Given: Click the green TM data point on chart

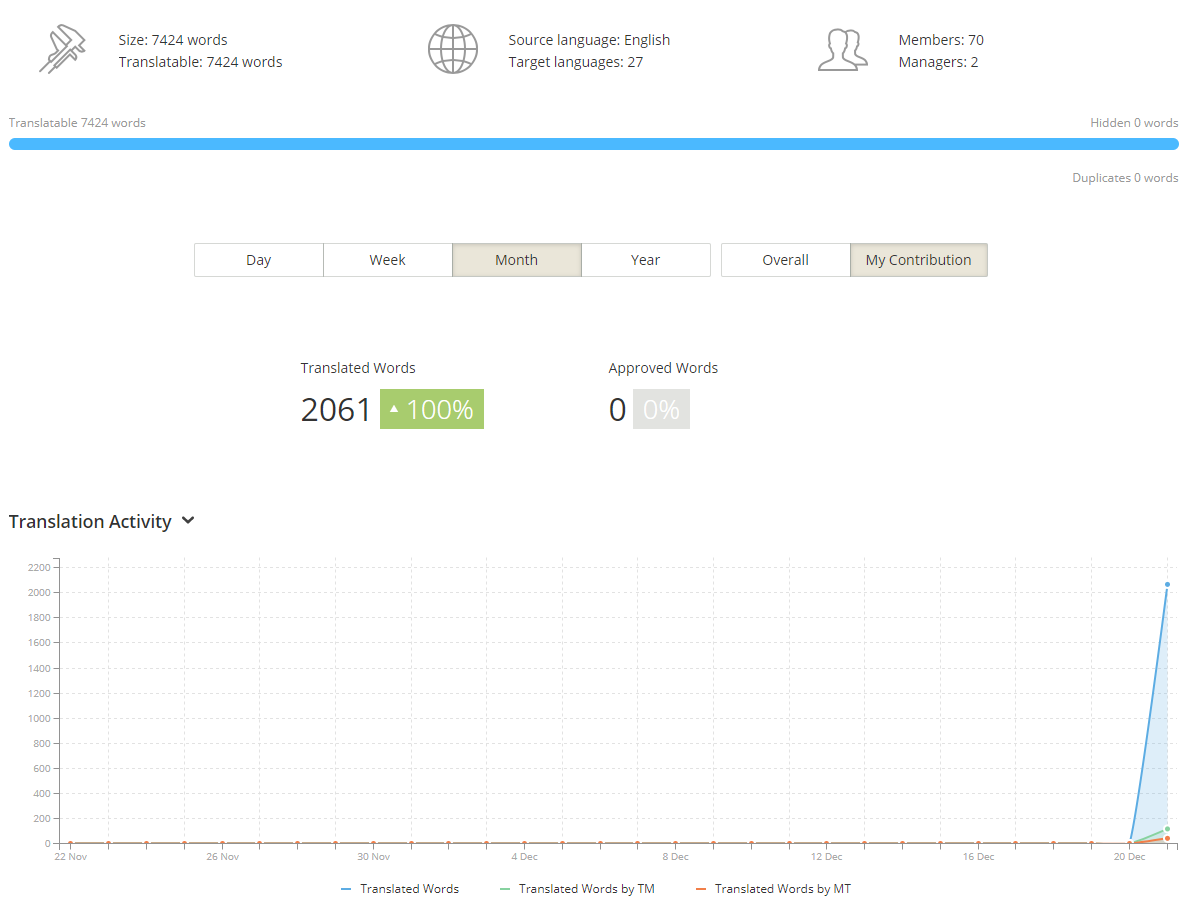Looking at the screenshot, I should (1167, 829).
